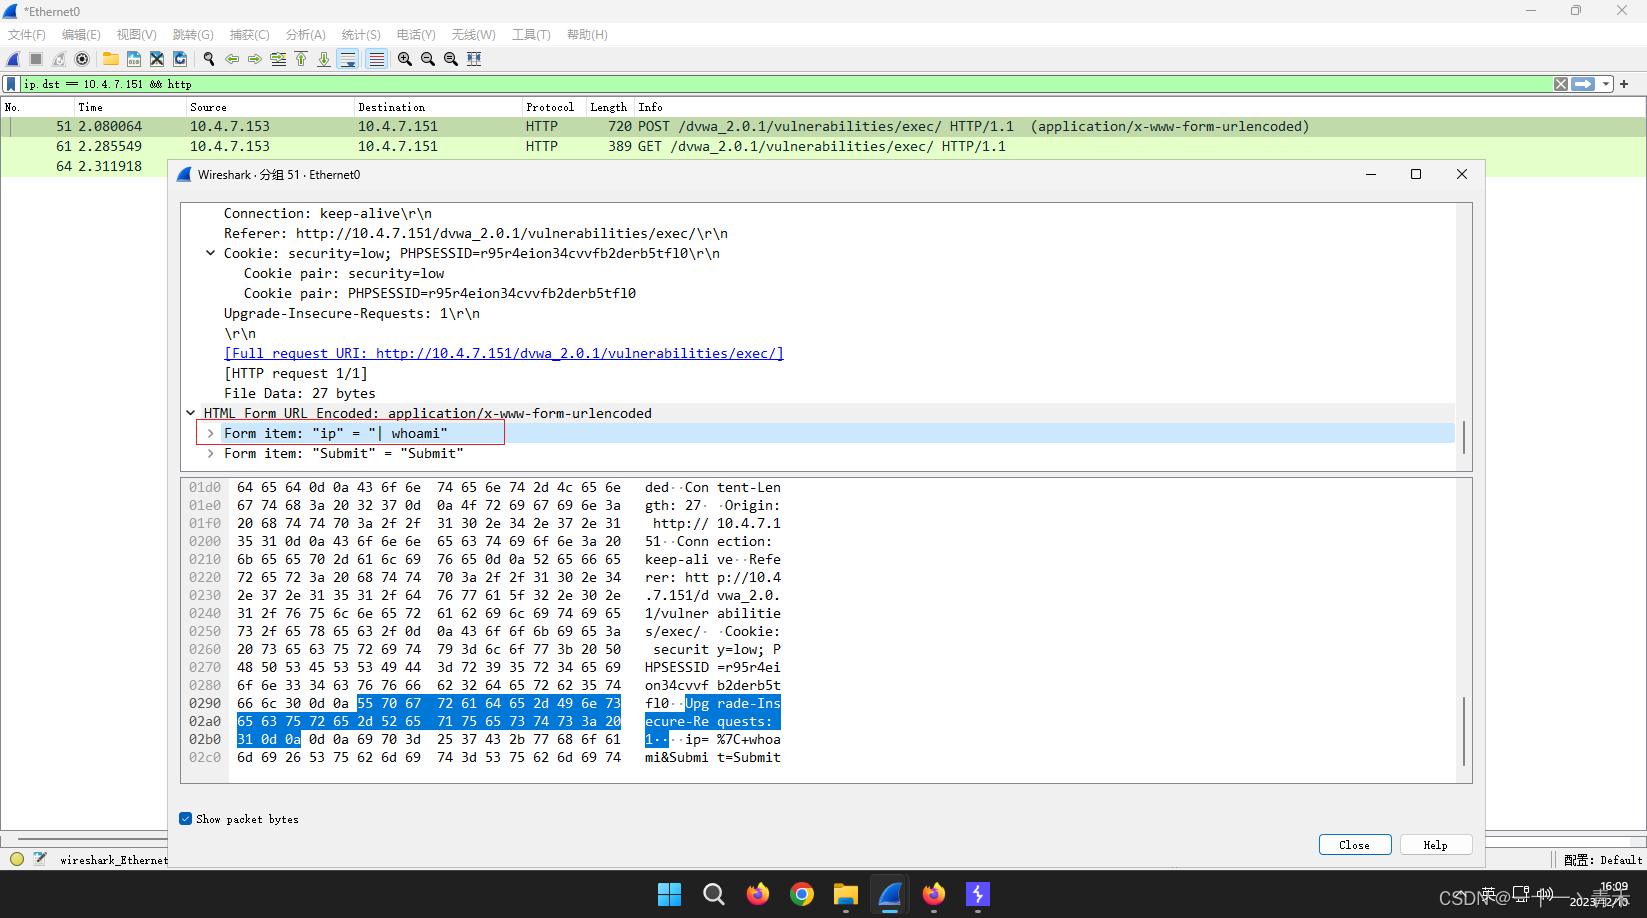The height and width of the screenshot is (918, 1647).
Task: Uncheck Show packet bytes checkbox
Action: click(185, 818)
